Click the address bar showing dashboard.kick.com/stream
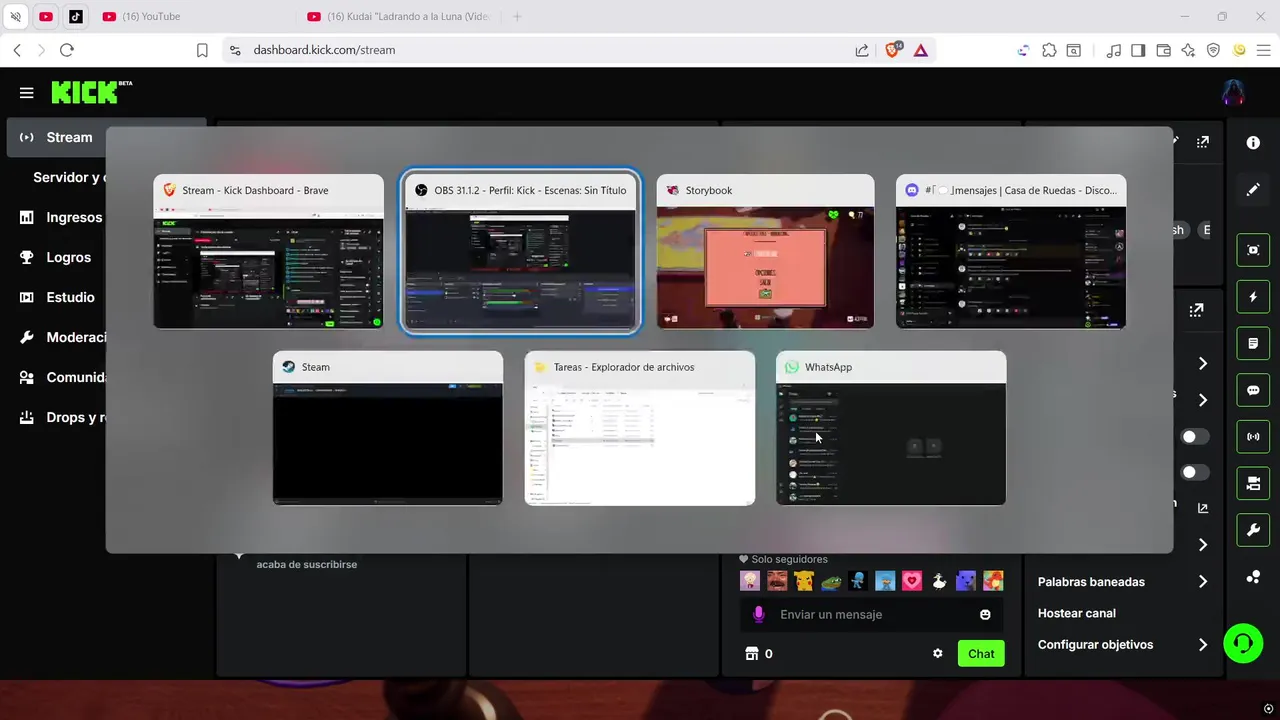This screenshot has height=720, width=1280. pos(540,50)
